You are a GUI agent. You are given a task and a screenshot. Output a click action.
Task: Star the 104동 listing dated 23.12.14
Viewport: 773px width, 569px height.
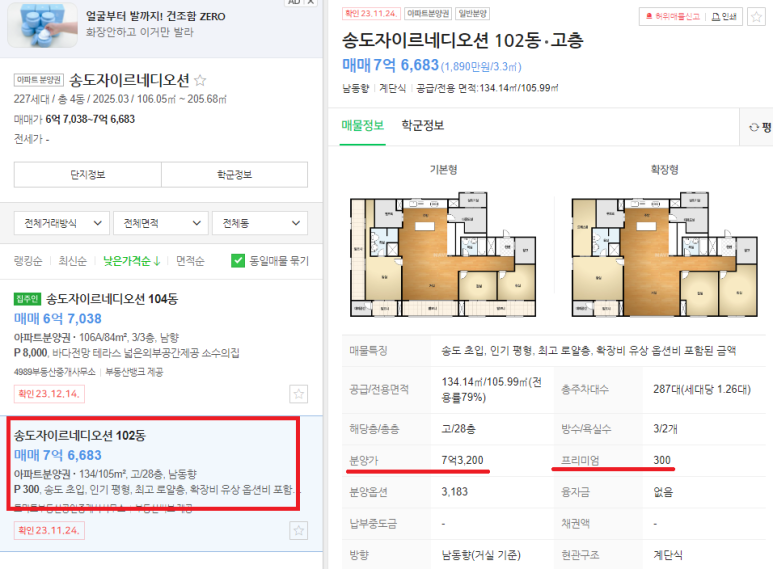(x=298, y=394)
